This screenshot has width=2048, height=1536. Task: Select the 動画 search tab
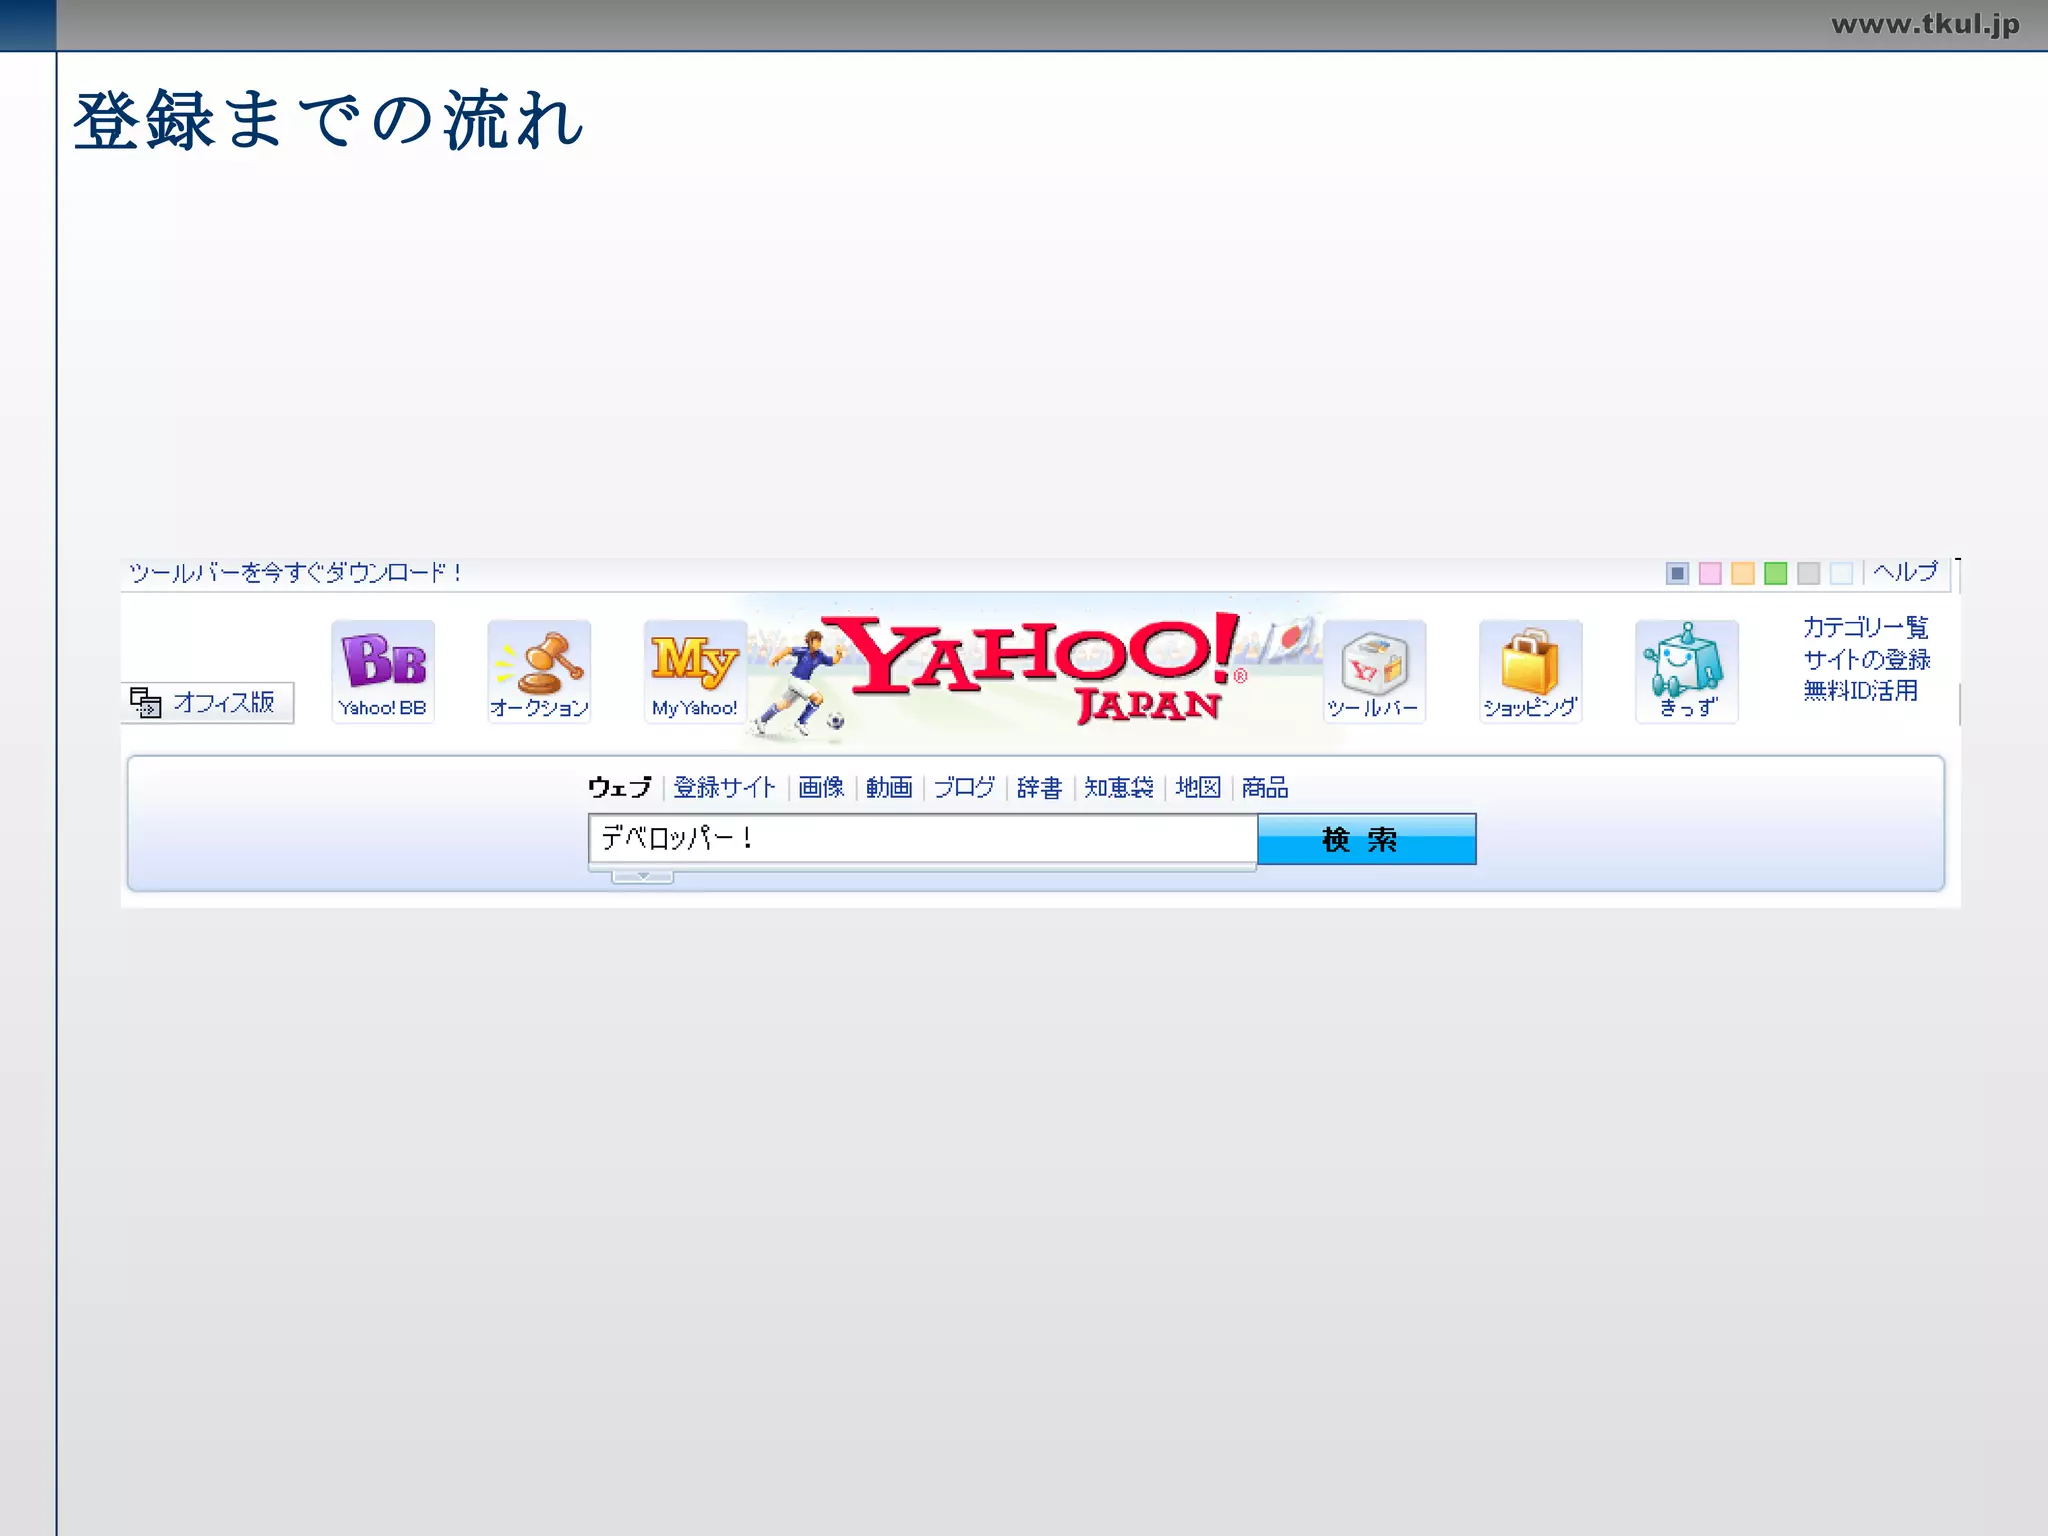(x=889, y=788)
